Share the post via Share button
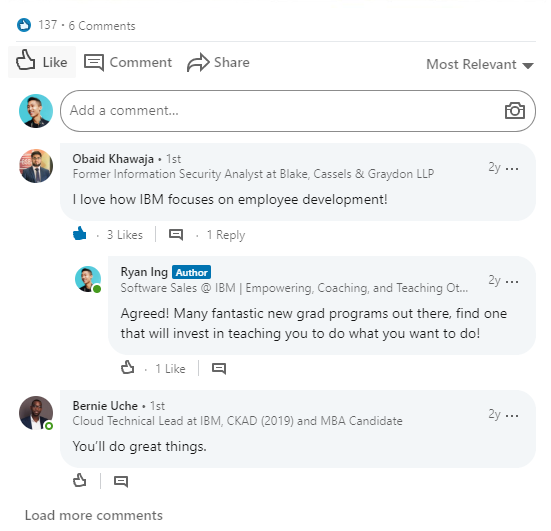551x531 pixels. click(x=218, y=63)
